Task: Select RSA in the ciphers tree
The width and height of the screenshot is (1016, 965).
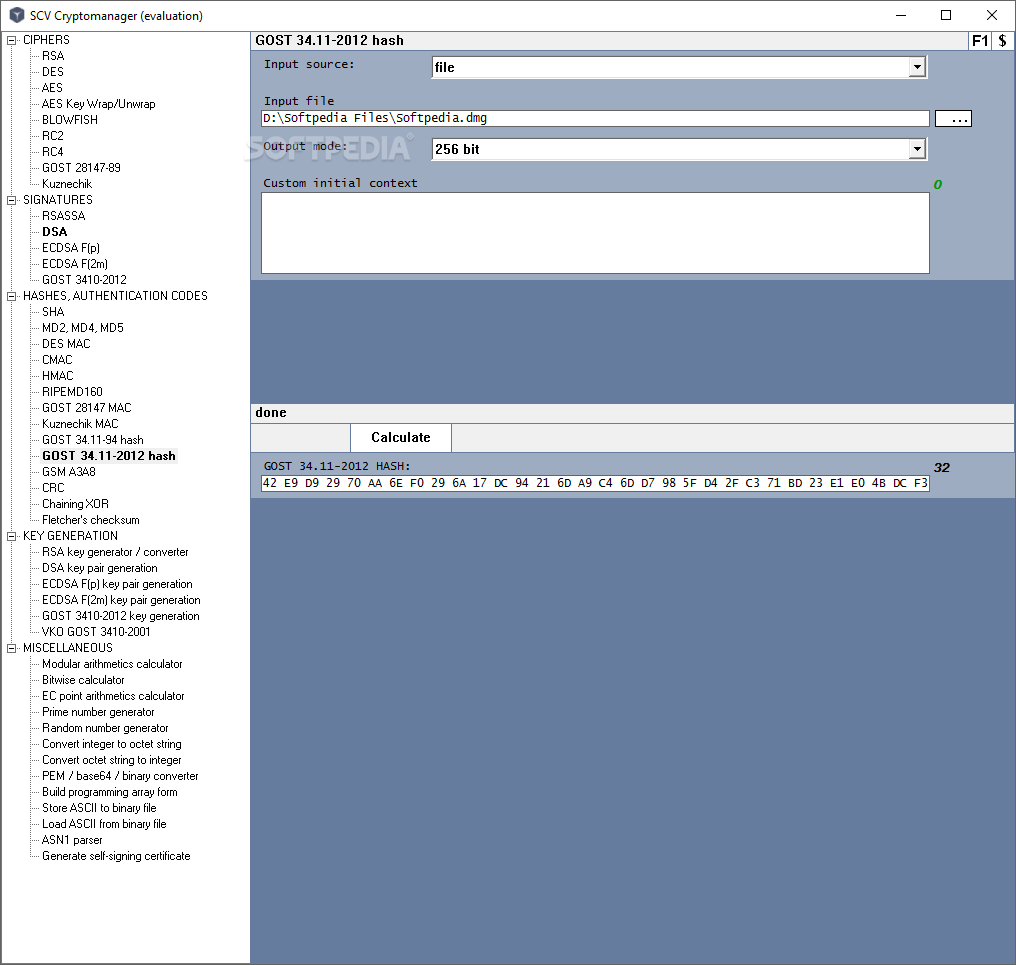Action: coord(53,56)
